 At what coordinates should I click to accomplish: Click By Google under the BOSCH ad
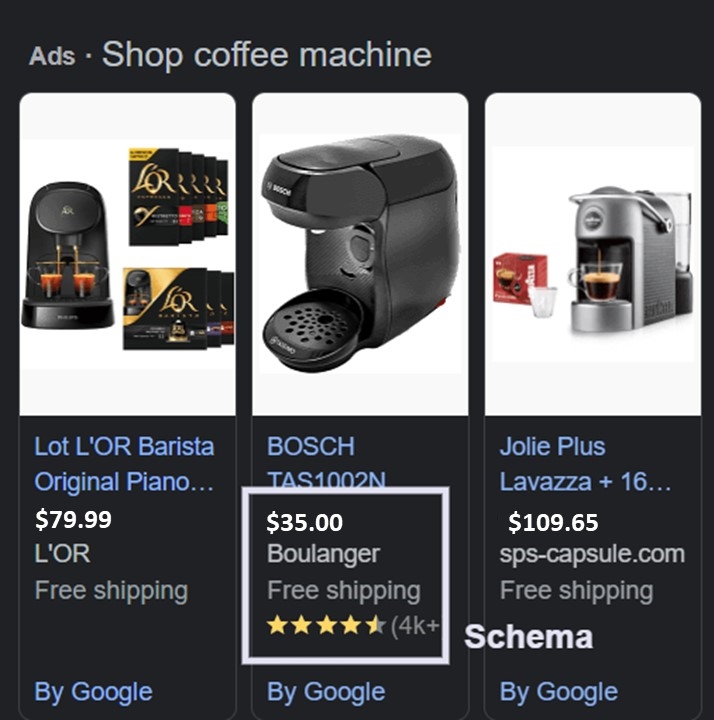click(x=326, y=692)
